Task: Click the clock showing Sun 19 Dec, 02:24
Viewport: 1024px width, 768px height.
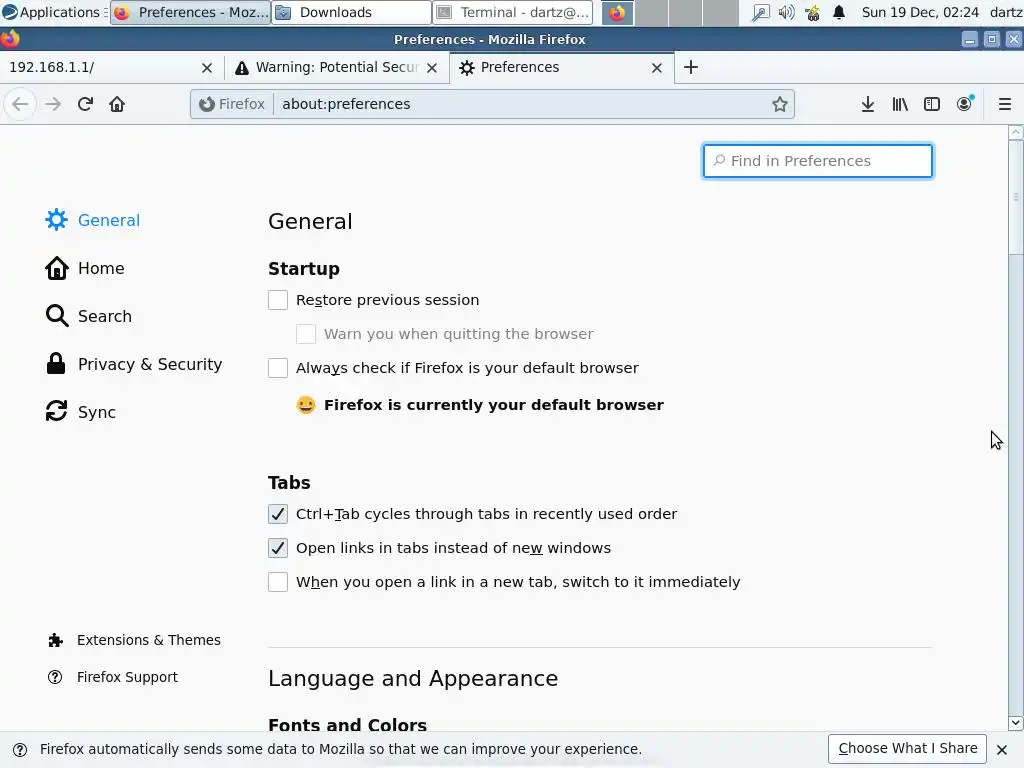Action: coord(920,12)
